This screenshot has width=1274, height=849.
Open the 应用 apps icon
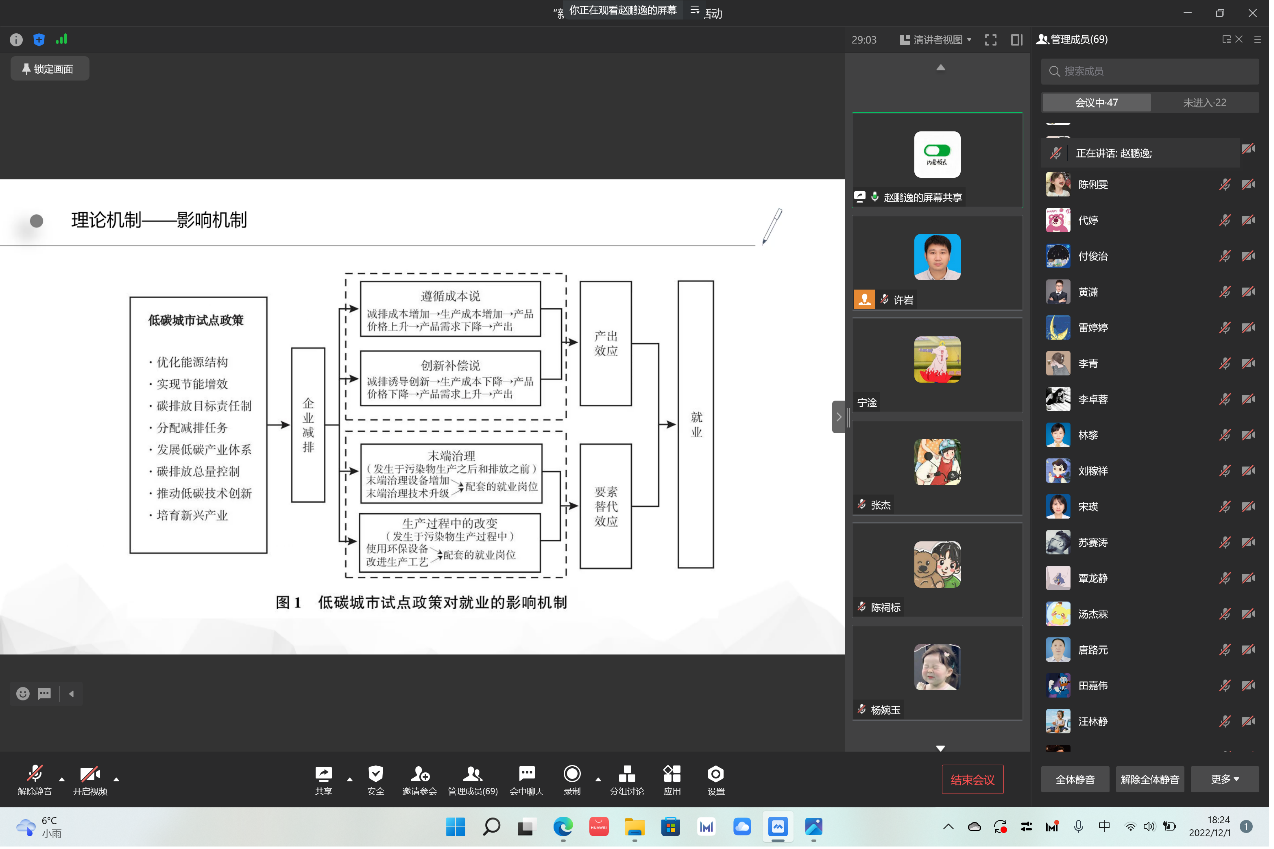(x=672, y=775)
